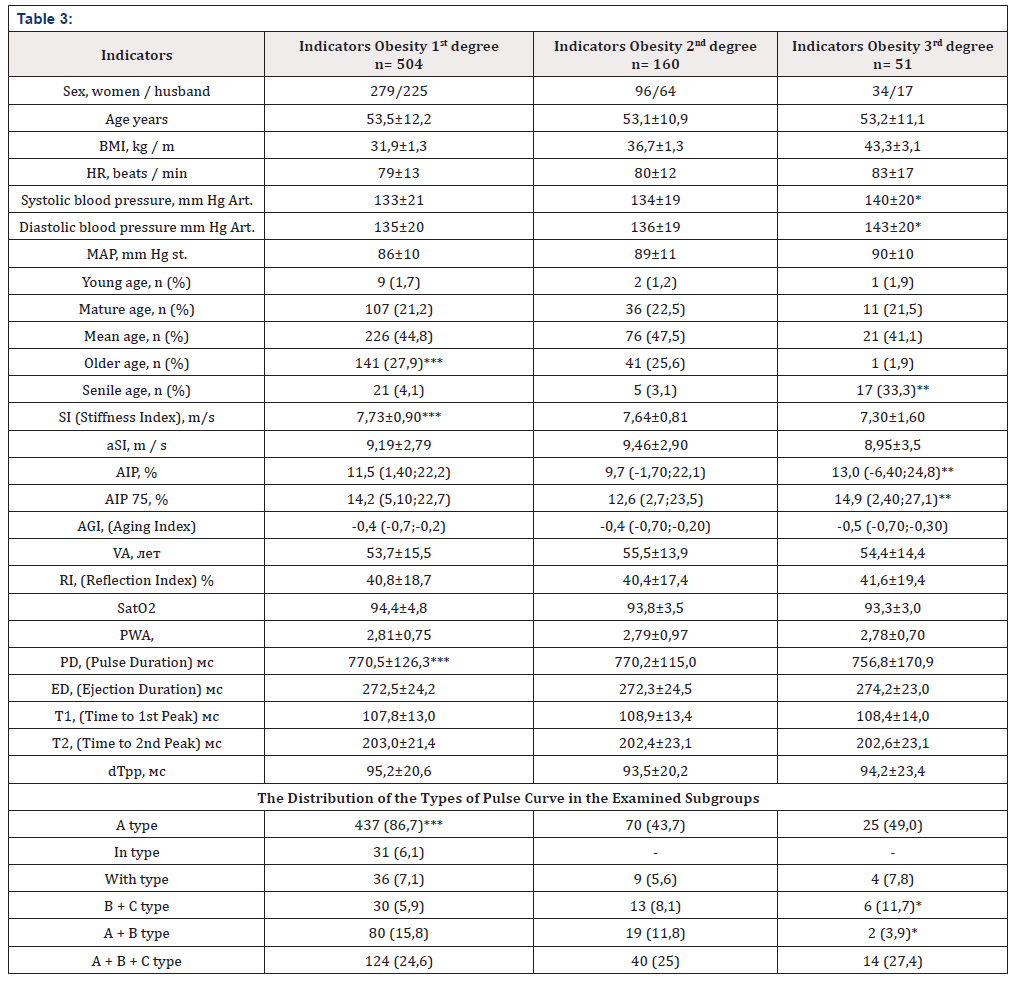
Task: Click the '279/225' sex ratio cell
Action: click(398, 92)
